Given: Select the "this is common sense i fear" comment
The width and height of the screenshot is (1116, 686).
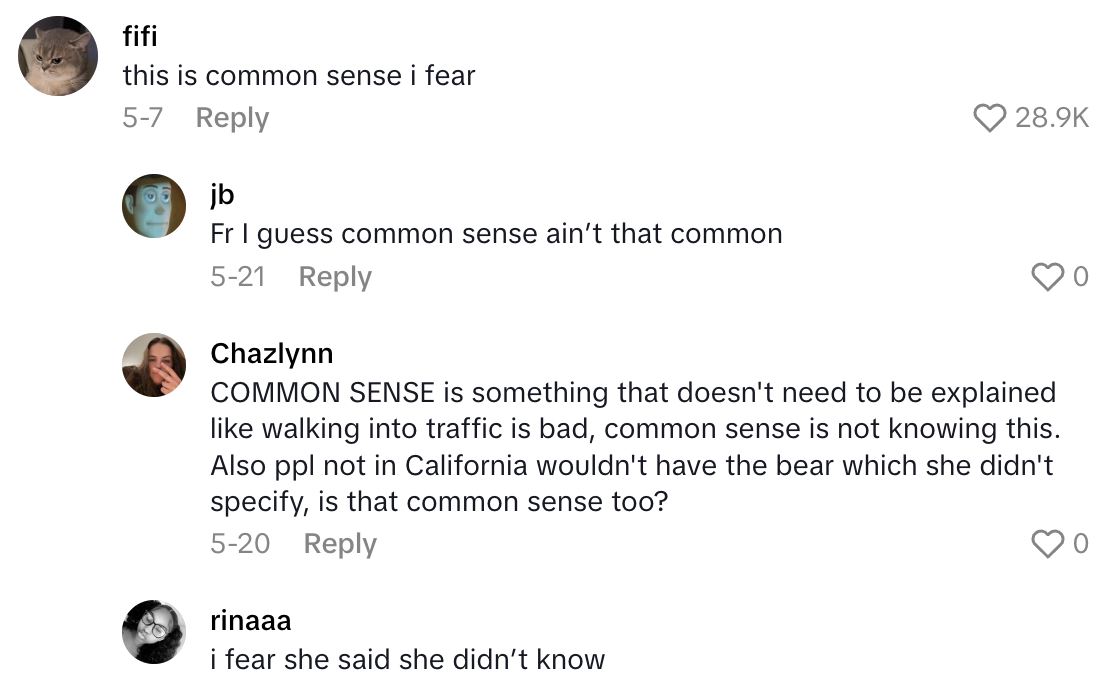Looking at the screenshot, I should point(299,75).
